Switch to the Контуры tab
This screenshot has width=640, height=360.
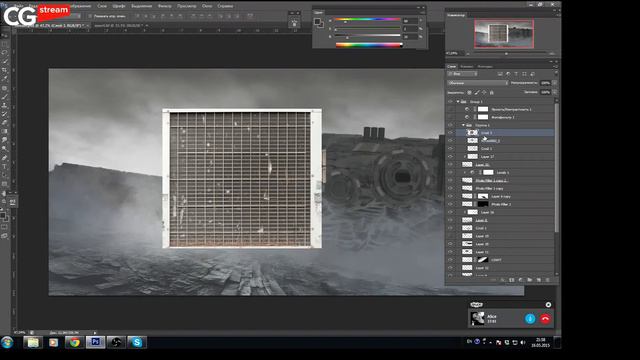click(x=485, y=66)
